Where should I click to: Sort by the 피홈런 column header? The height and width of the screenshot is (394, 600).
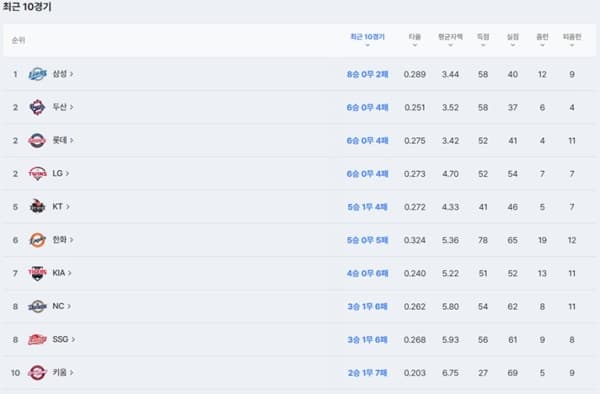(x=572, y=40)
